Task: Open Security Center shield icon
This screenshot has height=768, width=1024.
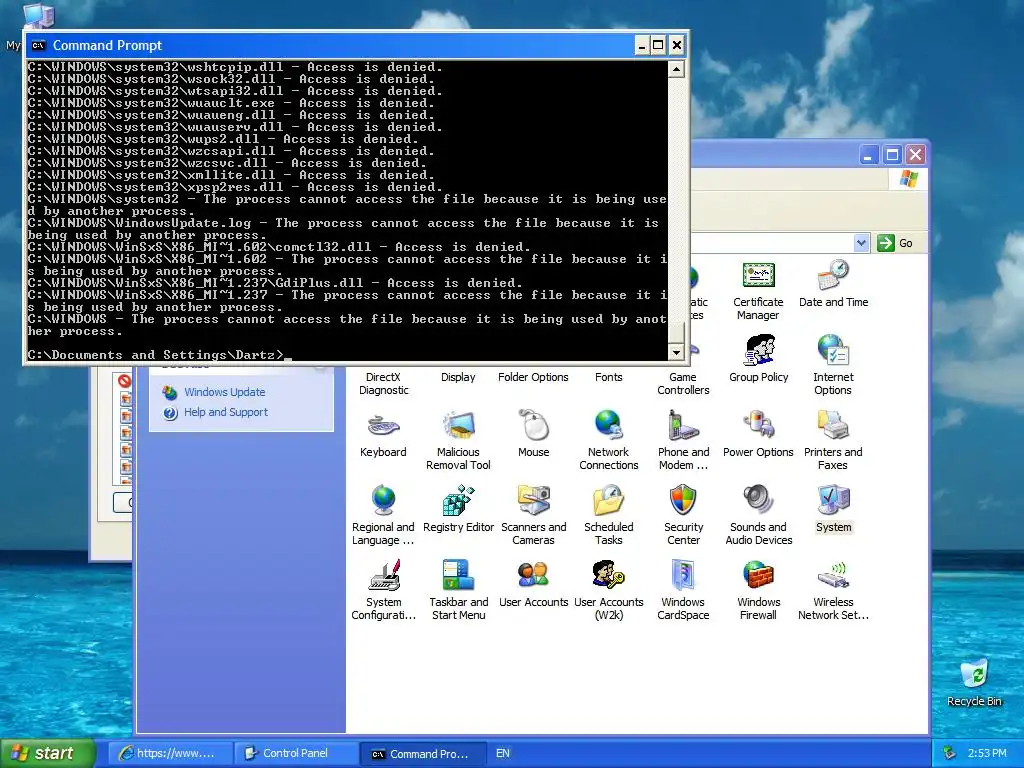Action: pos(684,501)
